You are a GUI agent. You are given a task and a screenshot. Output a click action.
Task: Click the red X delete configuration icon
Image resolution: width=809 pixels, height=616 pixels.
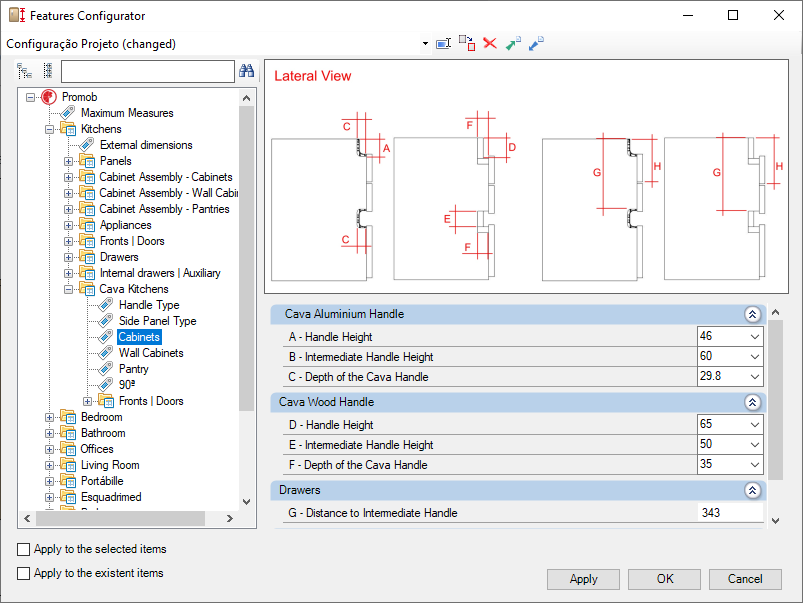point(490,44)
